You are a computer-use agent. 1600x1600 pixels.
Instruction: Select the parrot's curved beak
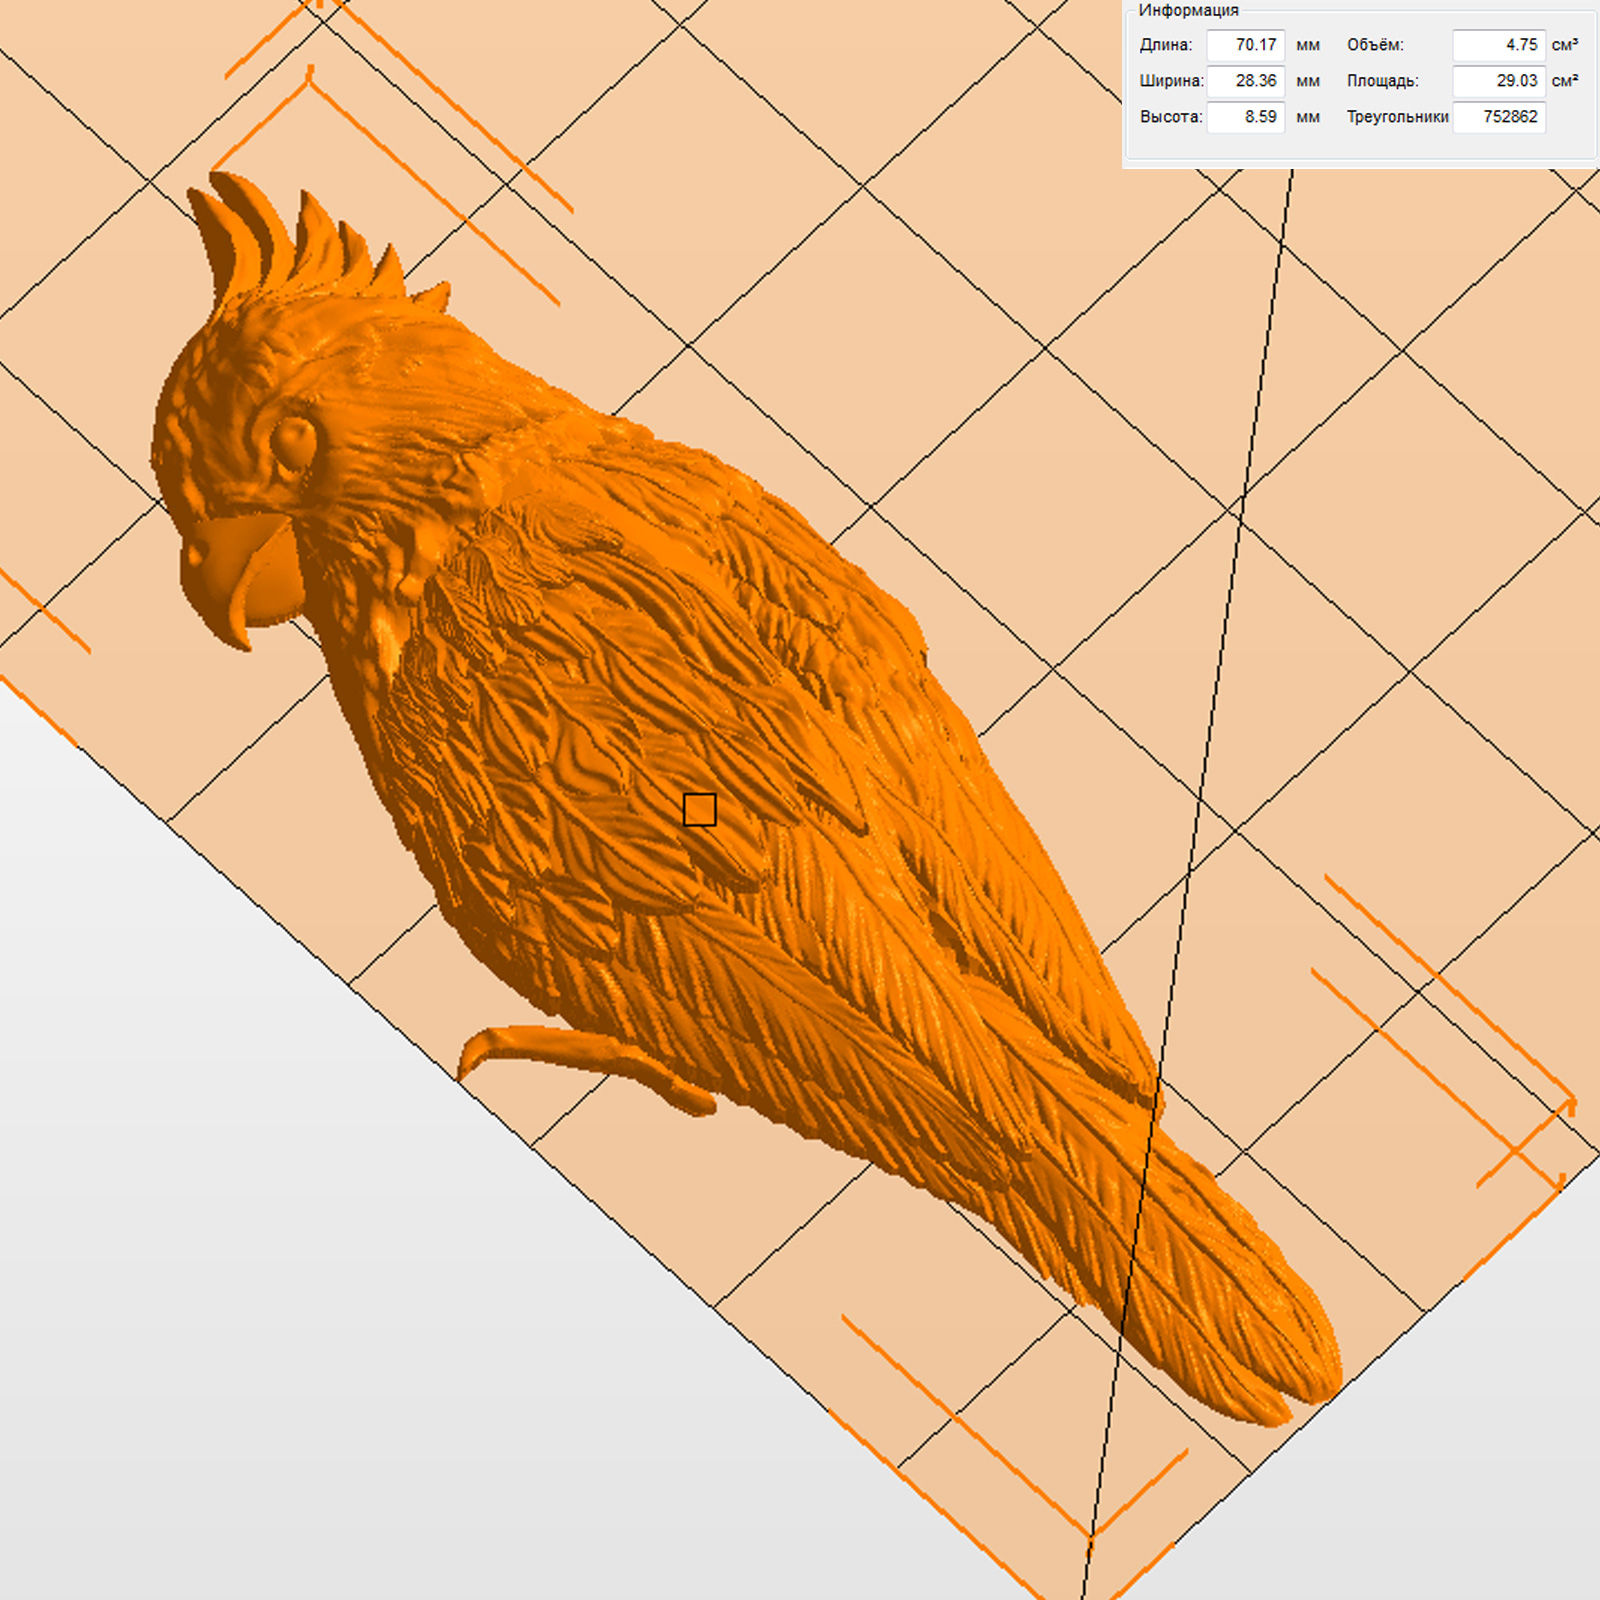click(x=240, y=580)
